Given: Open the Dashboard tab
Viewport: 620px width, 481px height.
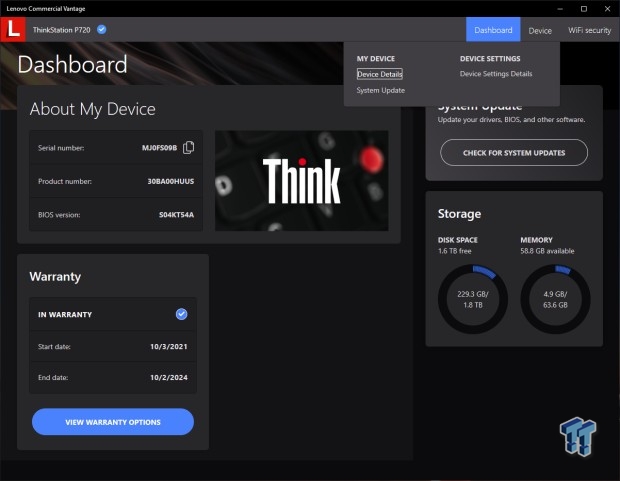Looking at the screenshot, I should click(x=493, y=30).
